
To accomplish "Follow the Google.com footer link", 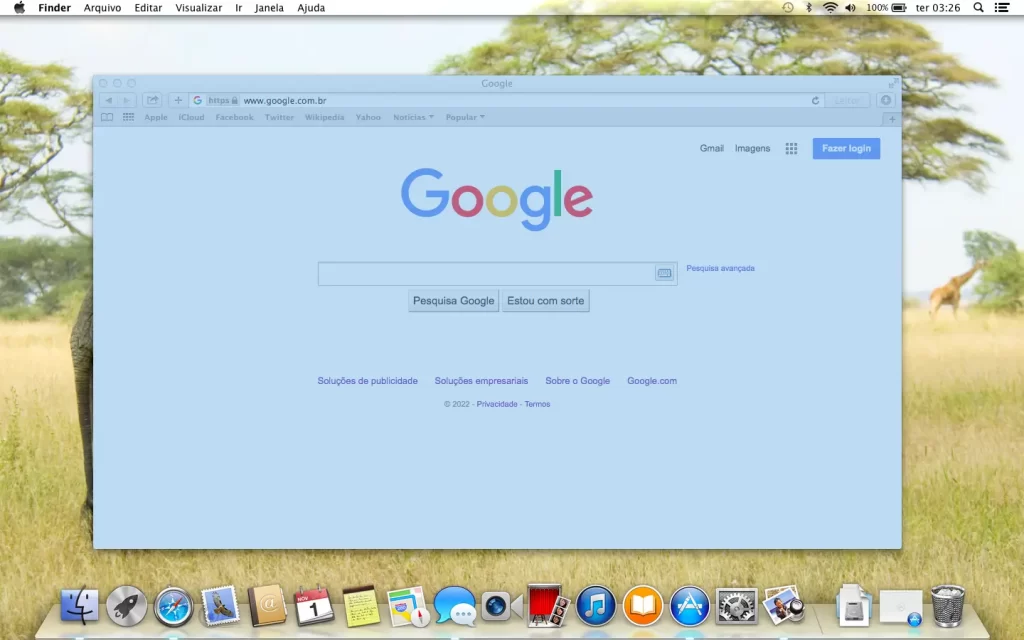I will click(652, 381).
